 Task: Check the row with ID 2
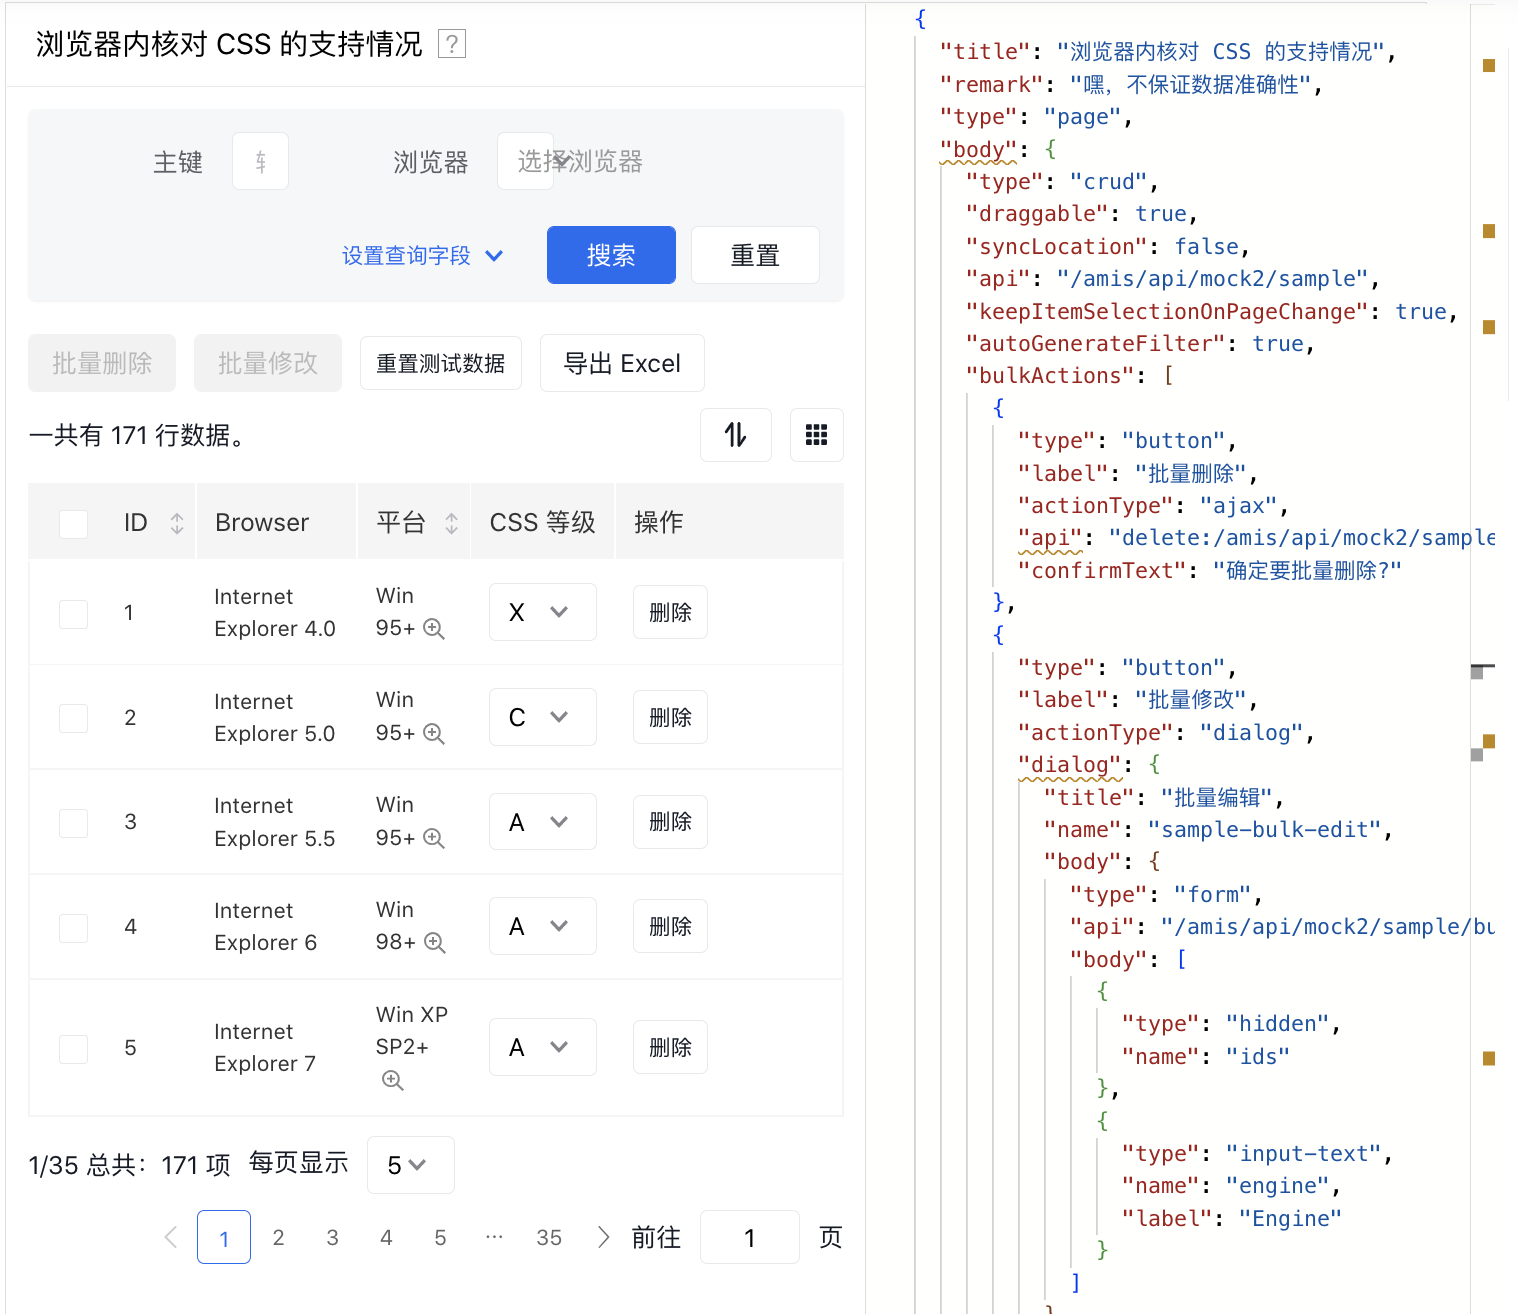pos(74,718)
